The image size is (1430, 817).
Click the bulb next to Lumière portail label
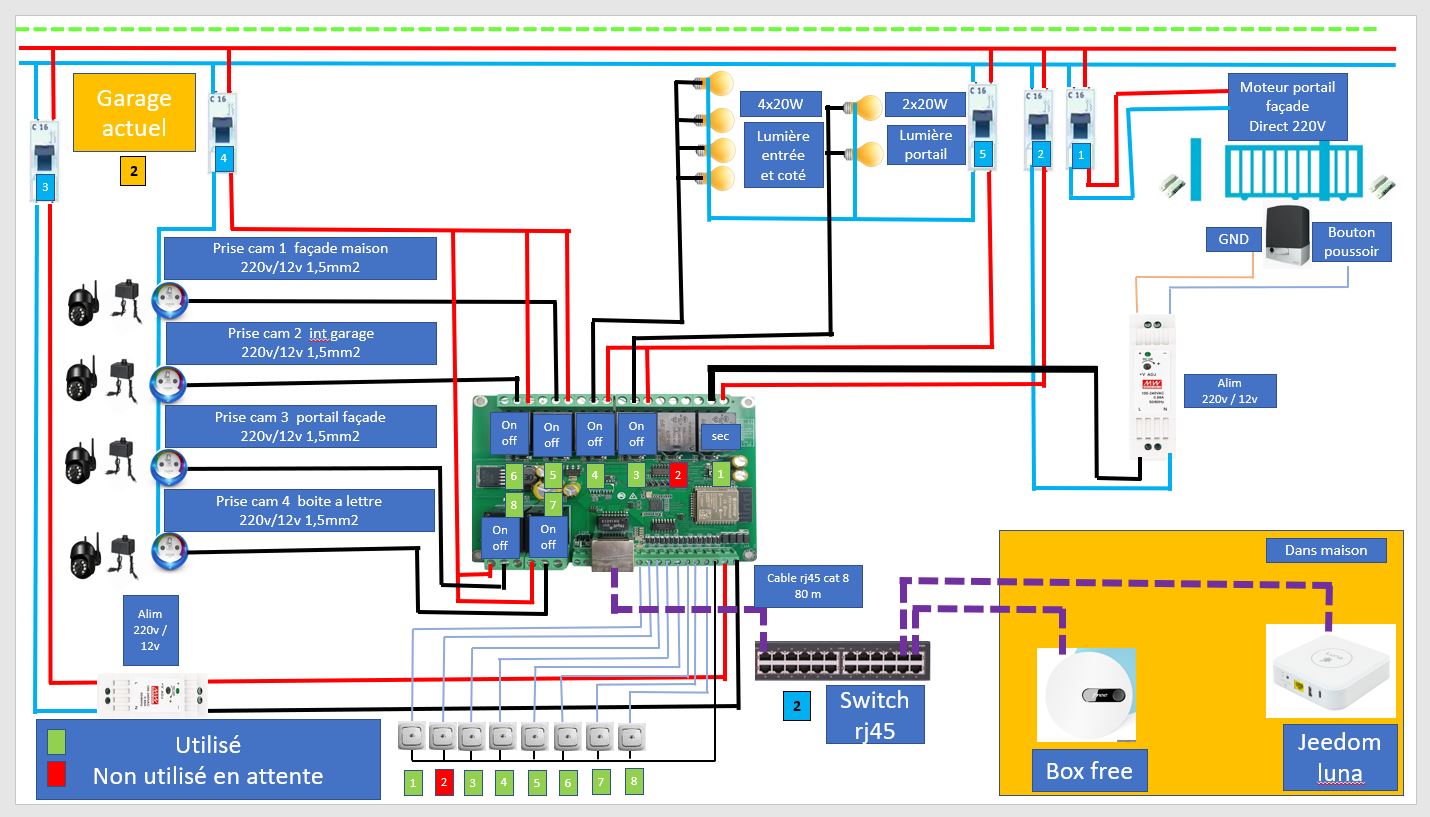(x=864, y=153)
